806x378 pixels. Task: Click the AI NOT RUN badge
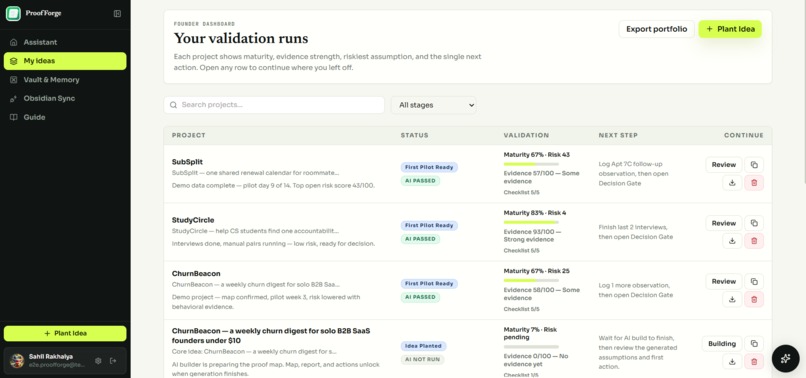[423, 359]
